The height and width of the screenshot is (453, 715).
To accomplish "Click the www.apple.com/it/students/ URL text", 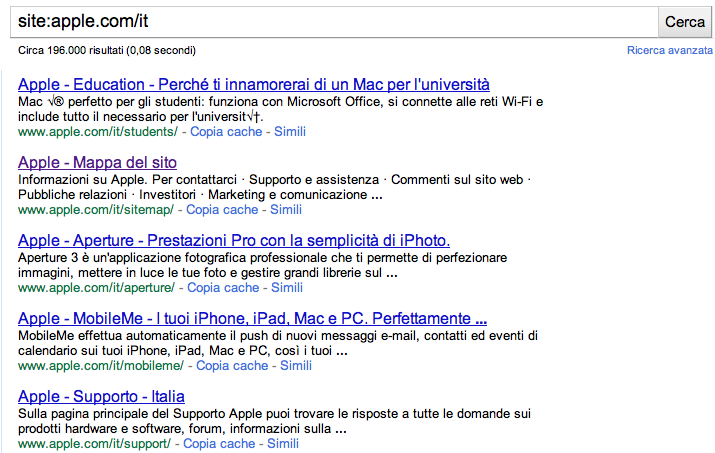I will click(x=97, y=132).
